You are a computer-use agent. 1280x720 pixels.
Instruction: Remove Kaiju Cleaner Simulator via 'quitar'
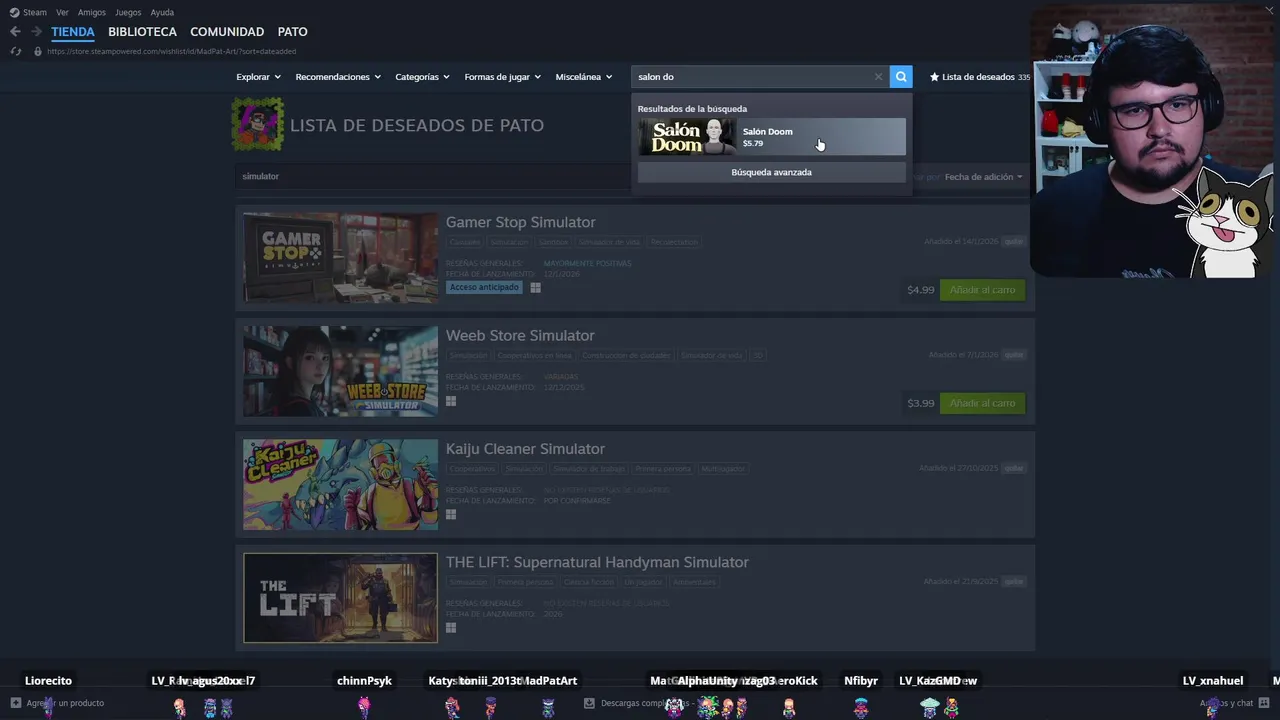tap(1014, 468)
